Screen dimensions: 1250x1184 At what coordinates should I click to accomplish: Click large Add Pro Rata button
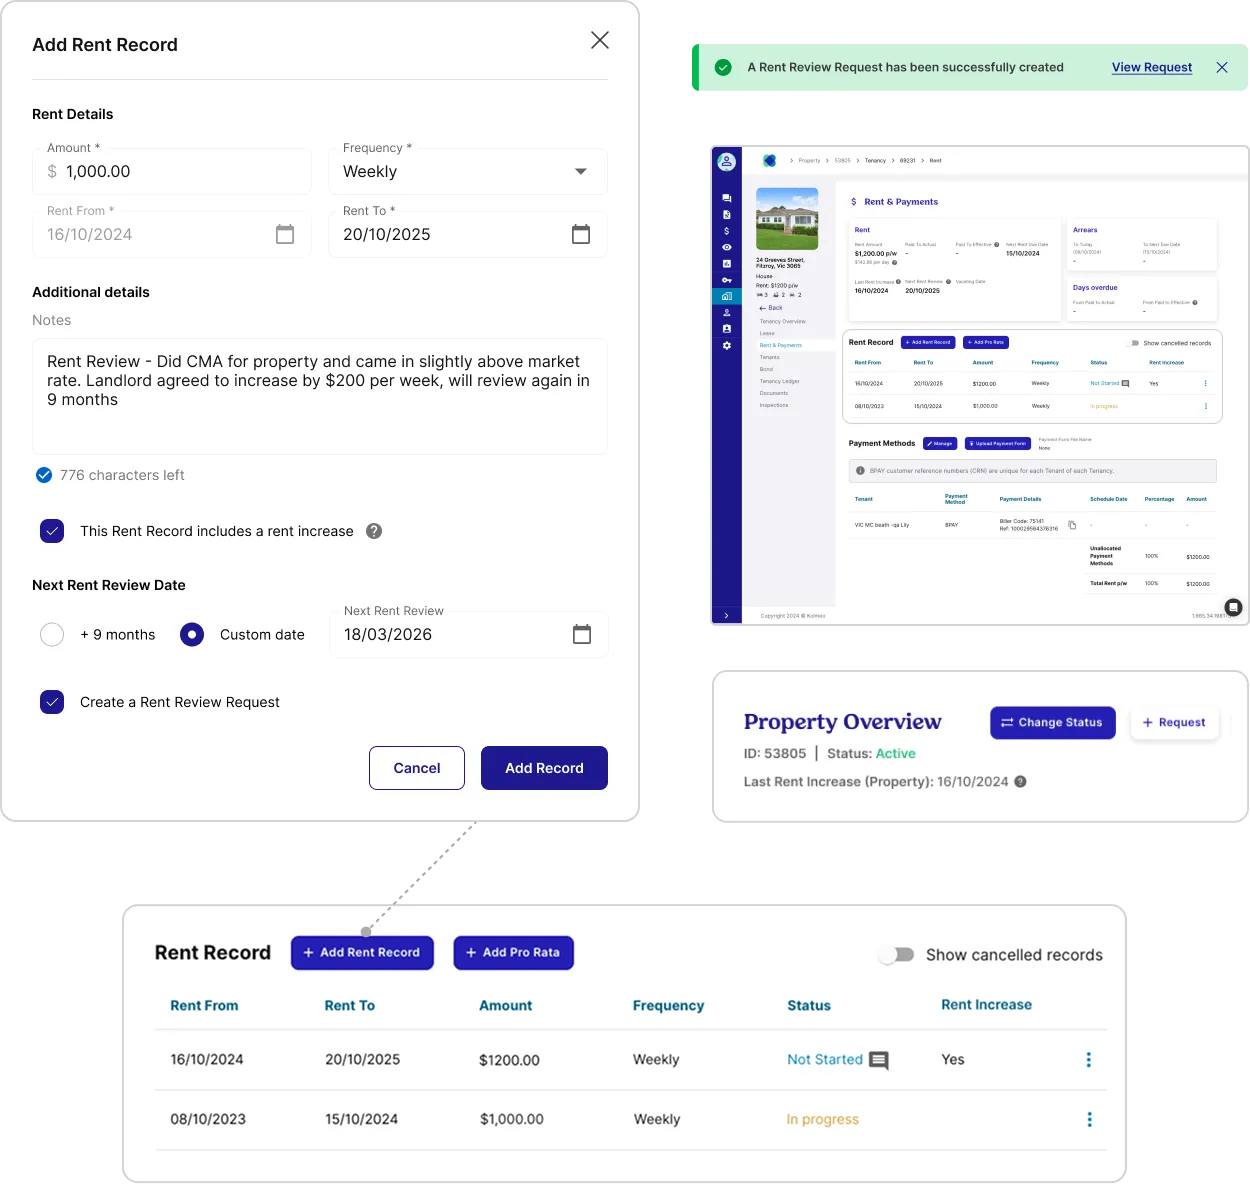[513, 953]
